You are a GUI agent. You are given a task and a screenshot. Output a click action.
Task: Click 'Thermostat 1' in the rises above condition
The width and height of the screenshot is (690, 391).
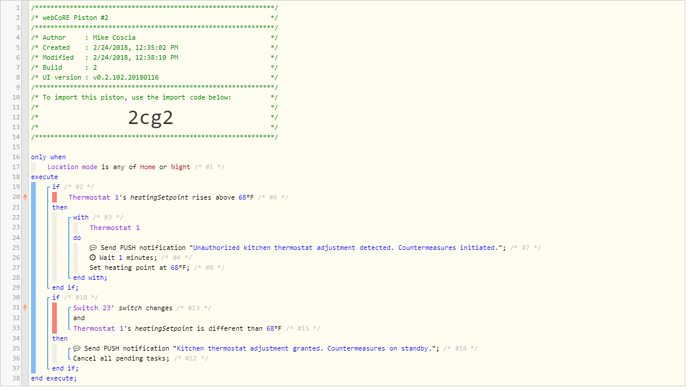pyautogui.click(x=94, y=197)
